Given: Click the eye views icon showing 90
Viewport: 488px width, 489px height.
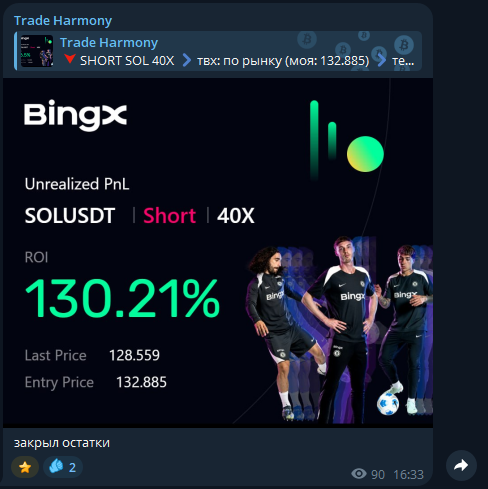Looking at the screenshot, I should [x=359, y=473].
